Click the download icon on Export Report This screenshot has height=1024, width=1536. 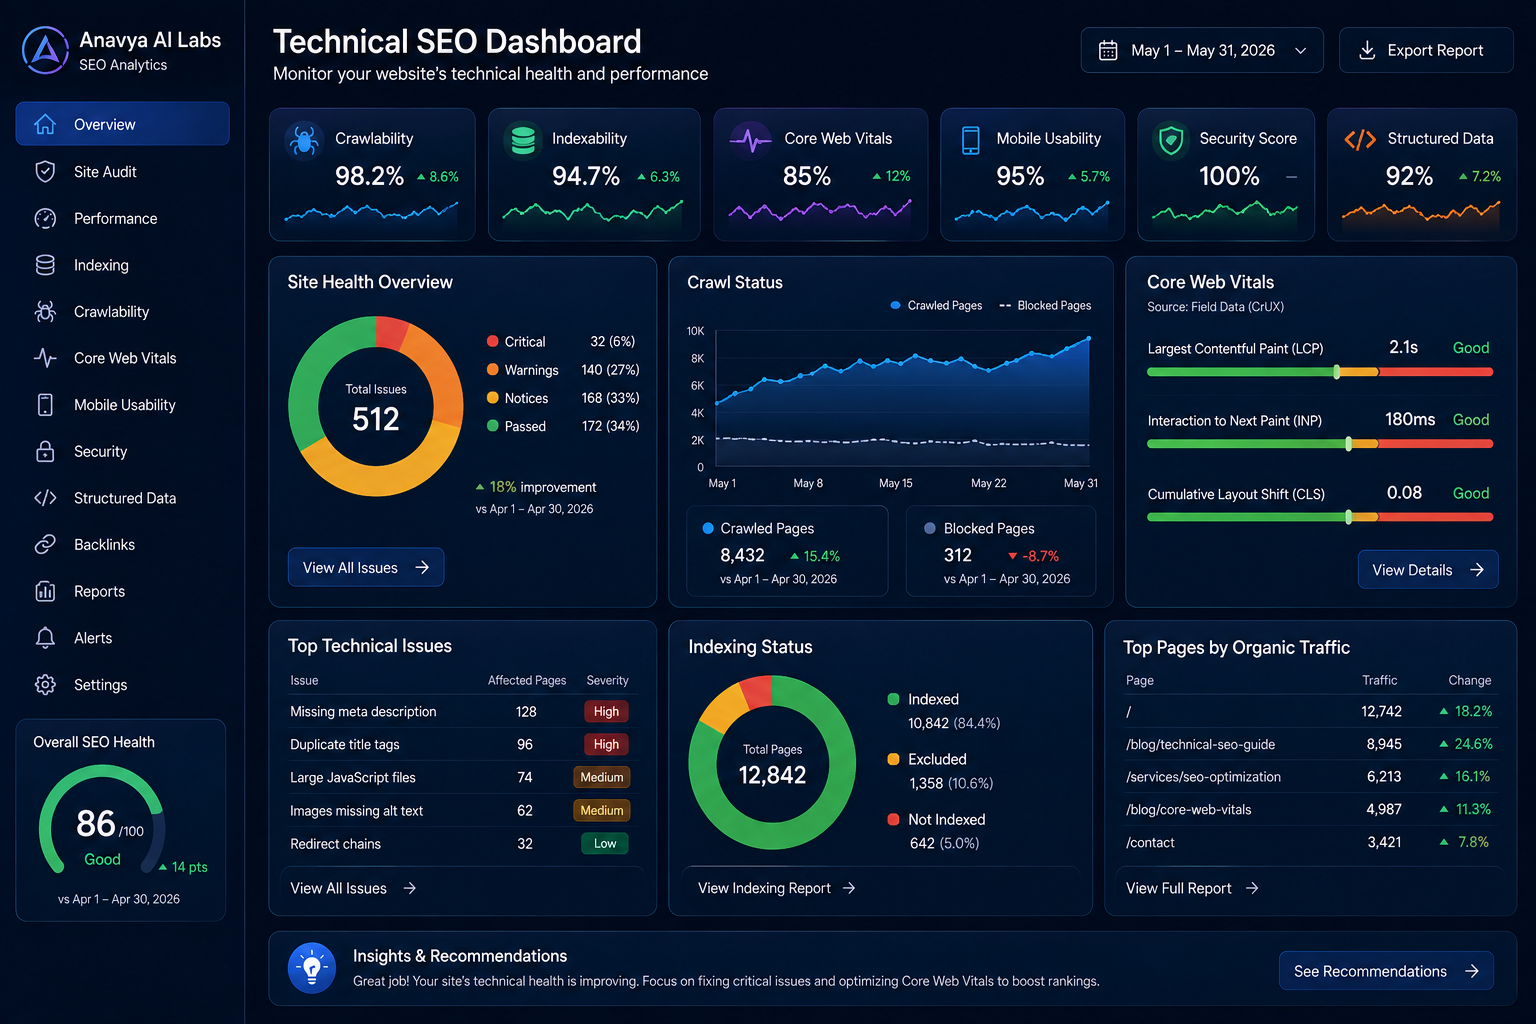point(1367,50)
